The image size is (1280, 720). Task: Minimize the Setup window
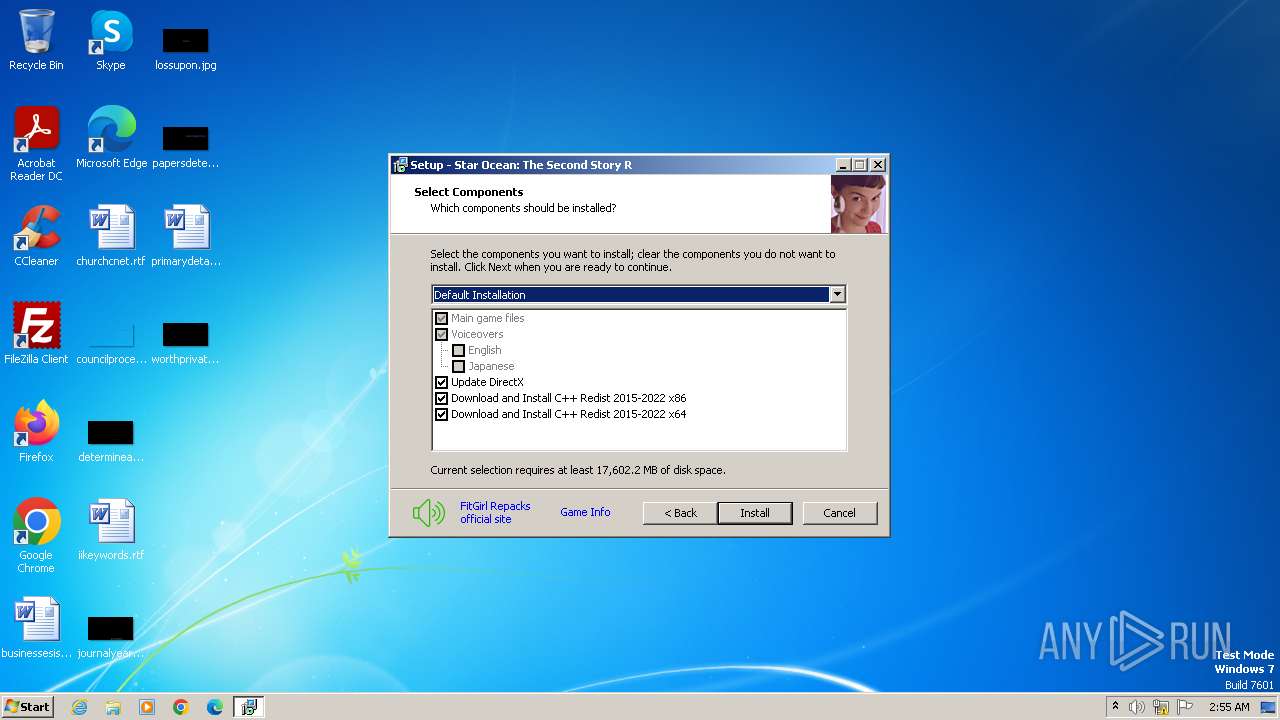843,165
